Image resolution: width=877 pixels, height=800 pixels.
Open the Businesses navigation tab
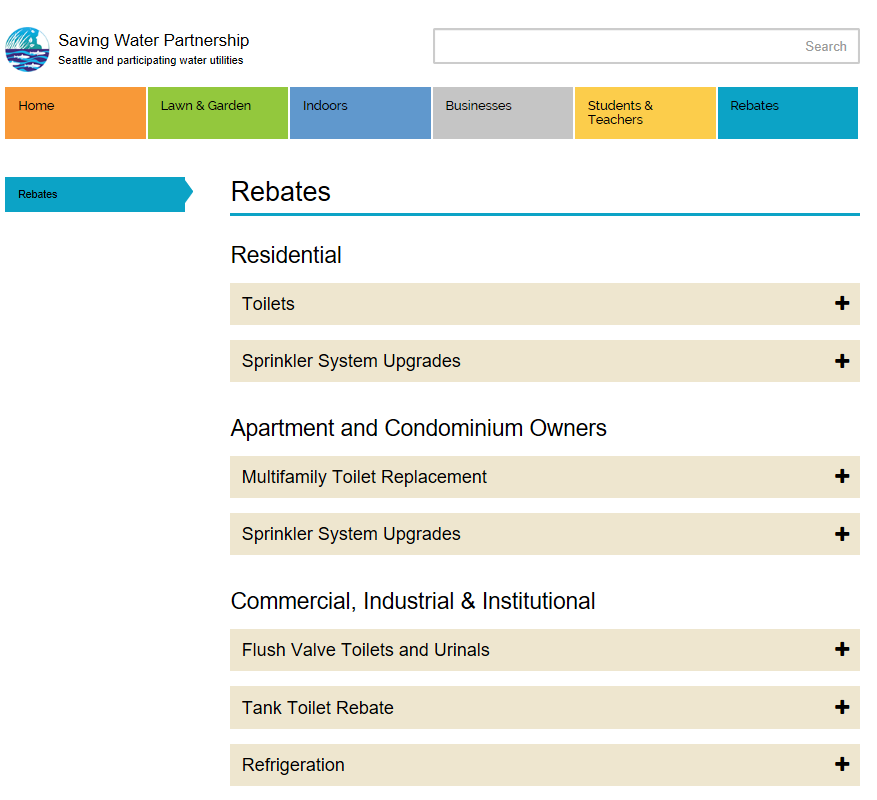(x=503, y=113)
